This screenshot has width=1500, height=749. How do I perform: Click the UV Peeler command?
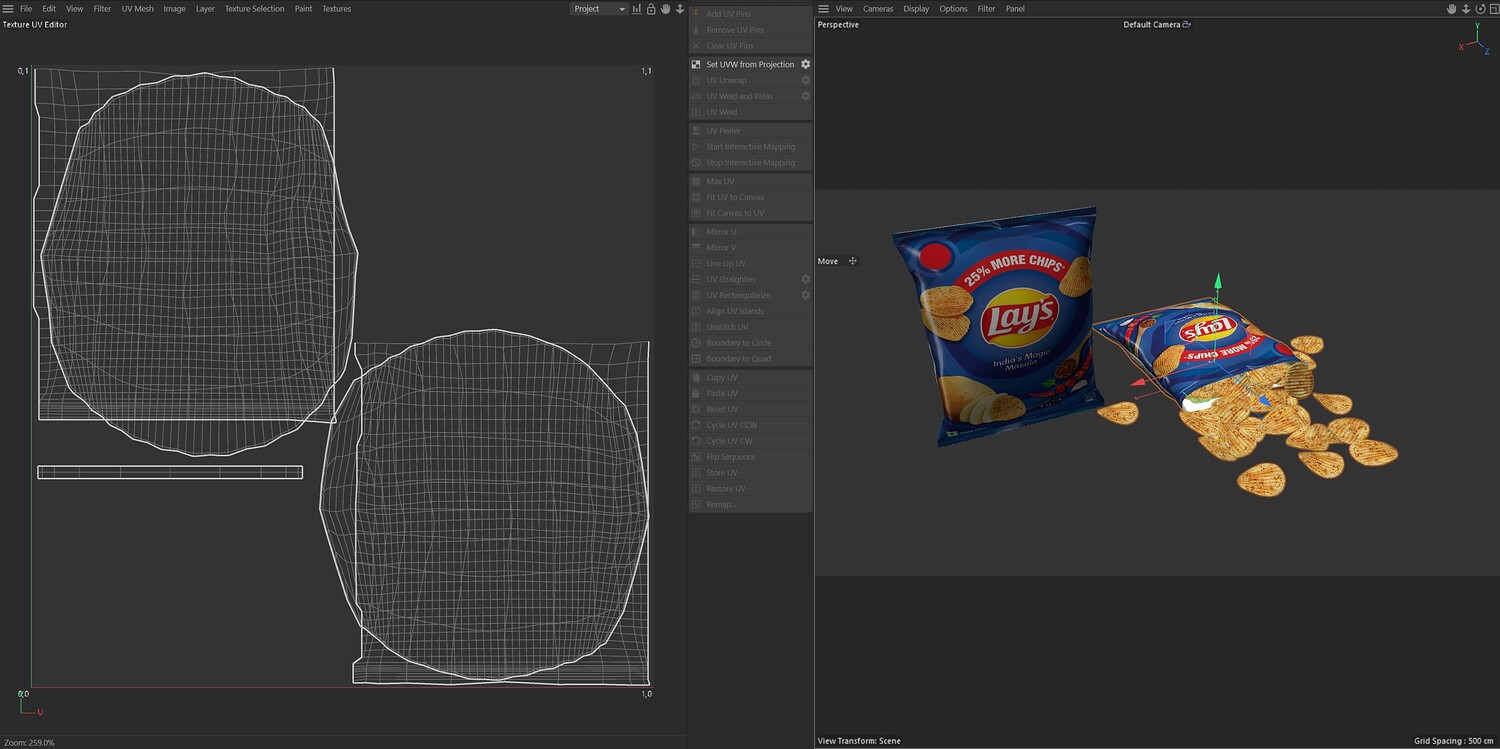[750, 131]
